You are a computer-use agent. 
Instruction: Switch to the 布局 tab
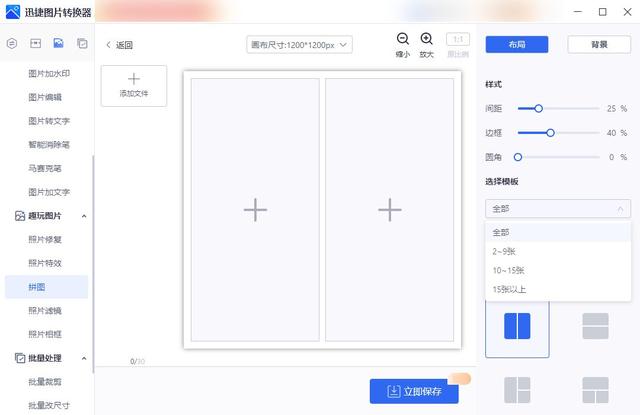pos(517,44)
